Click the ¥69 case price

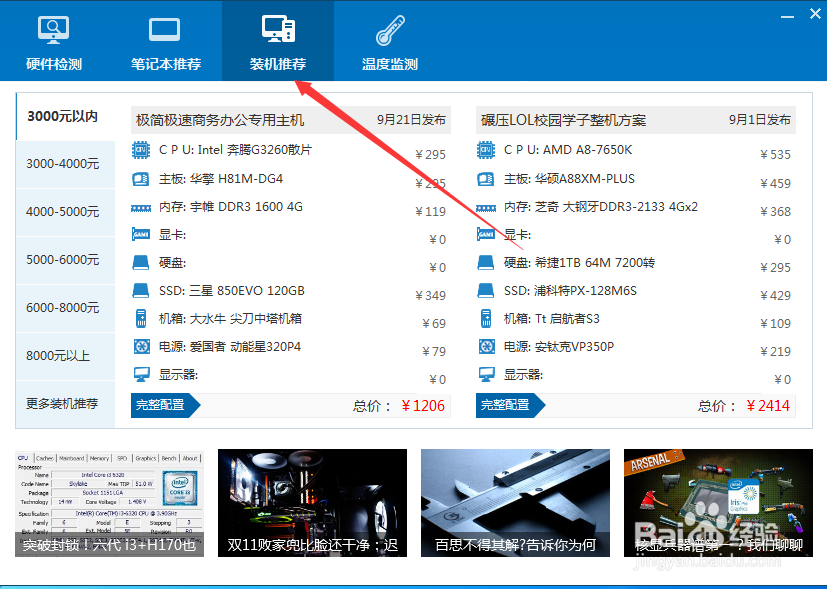[434, 324]
